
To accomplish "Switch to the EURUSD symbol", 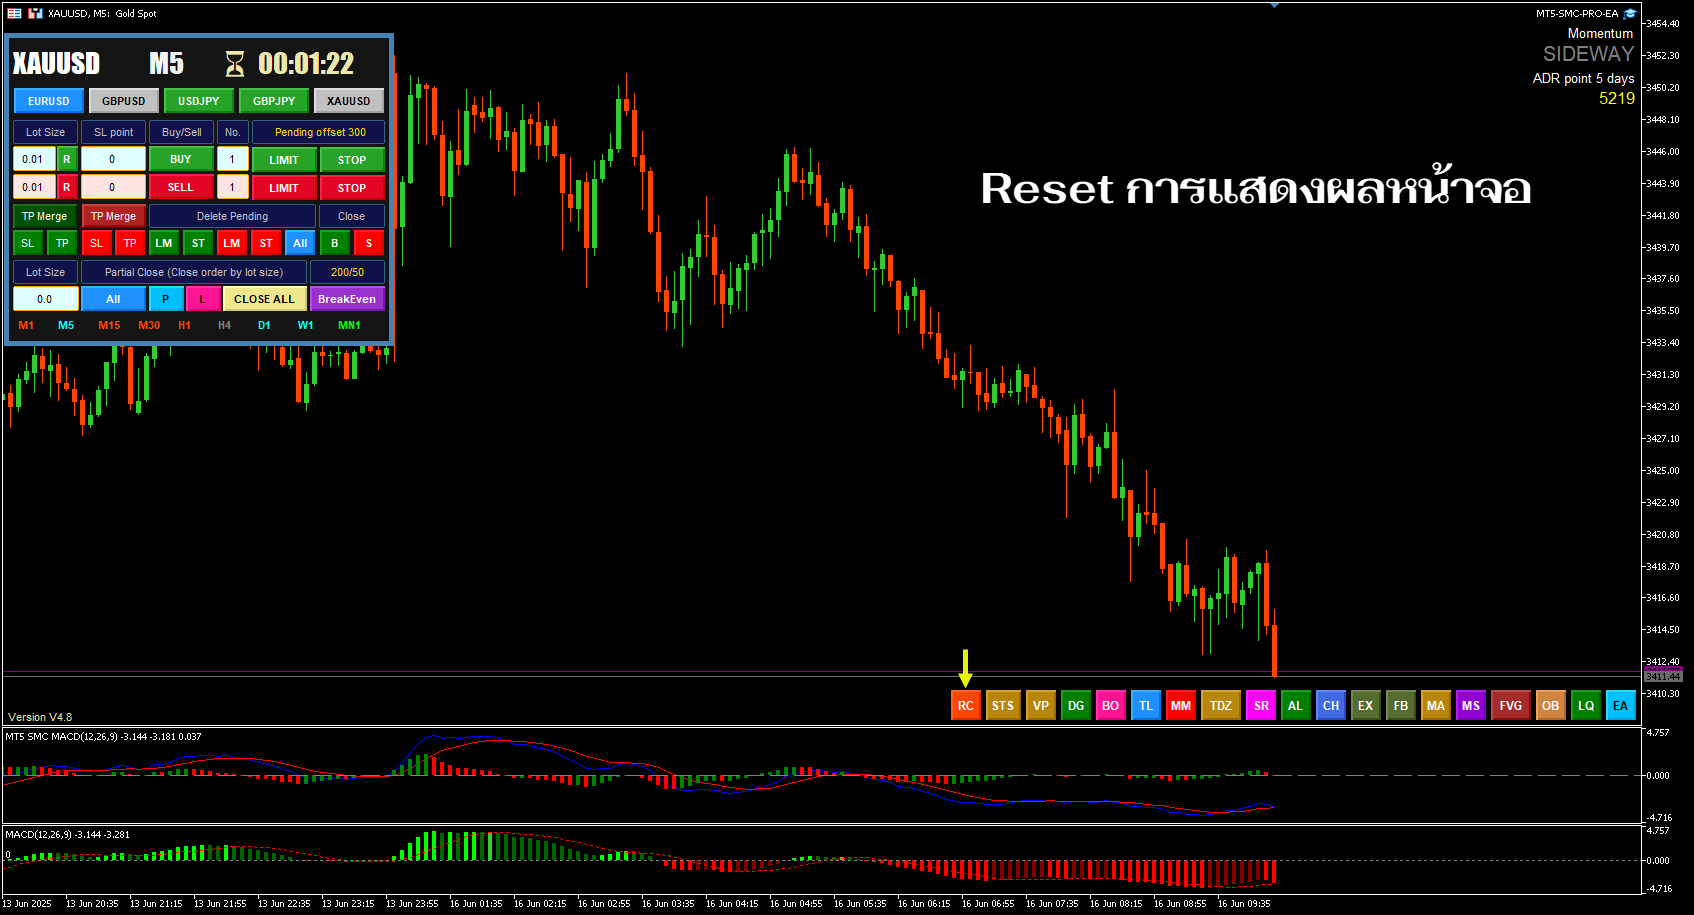I will coord(49,101).
